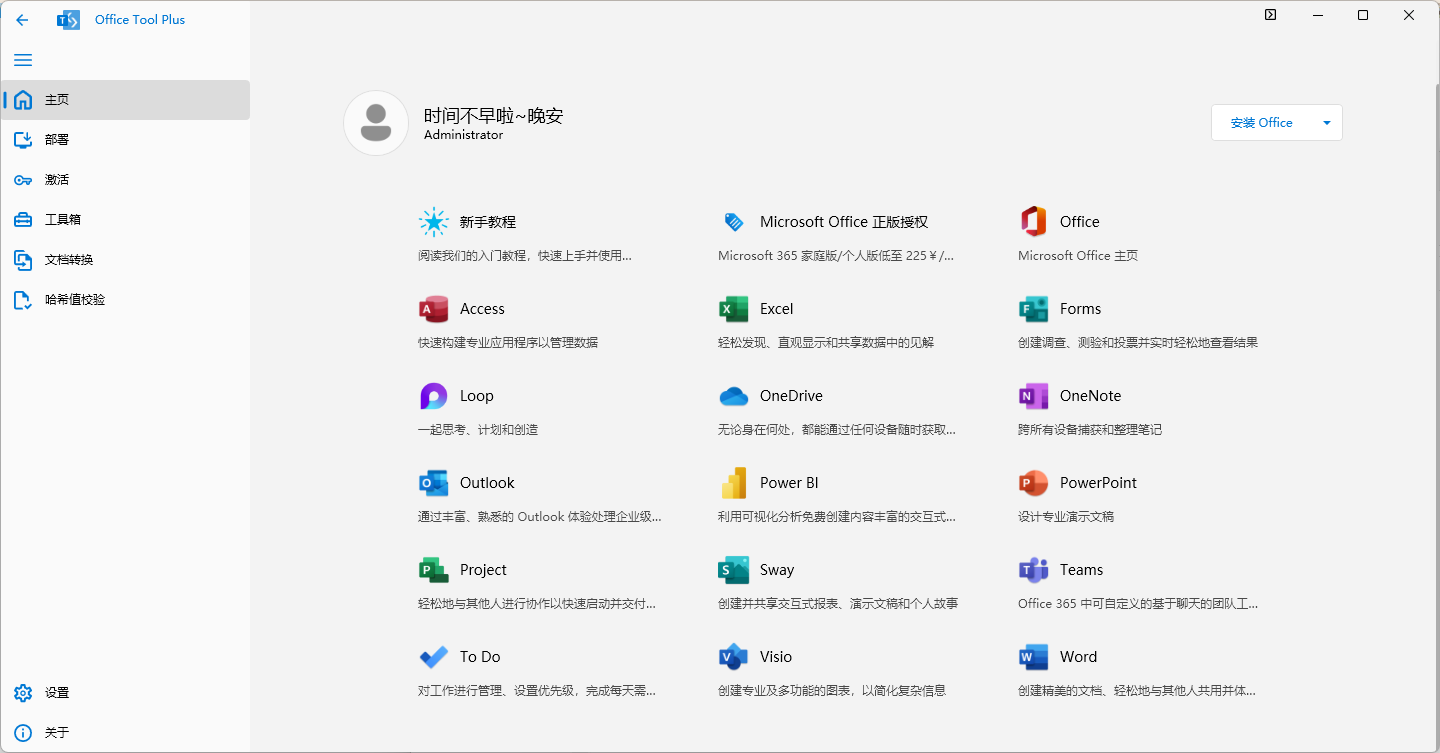Click the user avatar picture
This screenshot has width=1440, height=753.
(376, 123)
